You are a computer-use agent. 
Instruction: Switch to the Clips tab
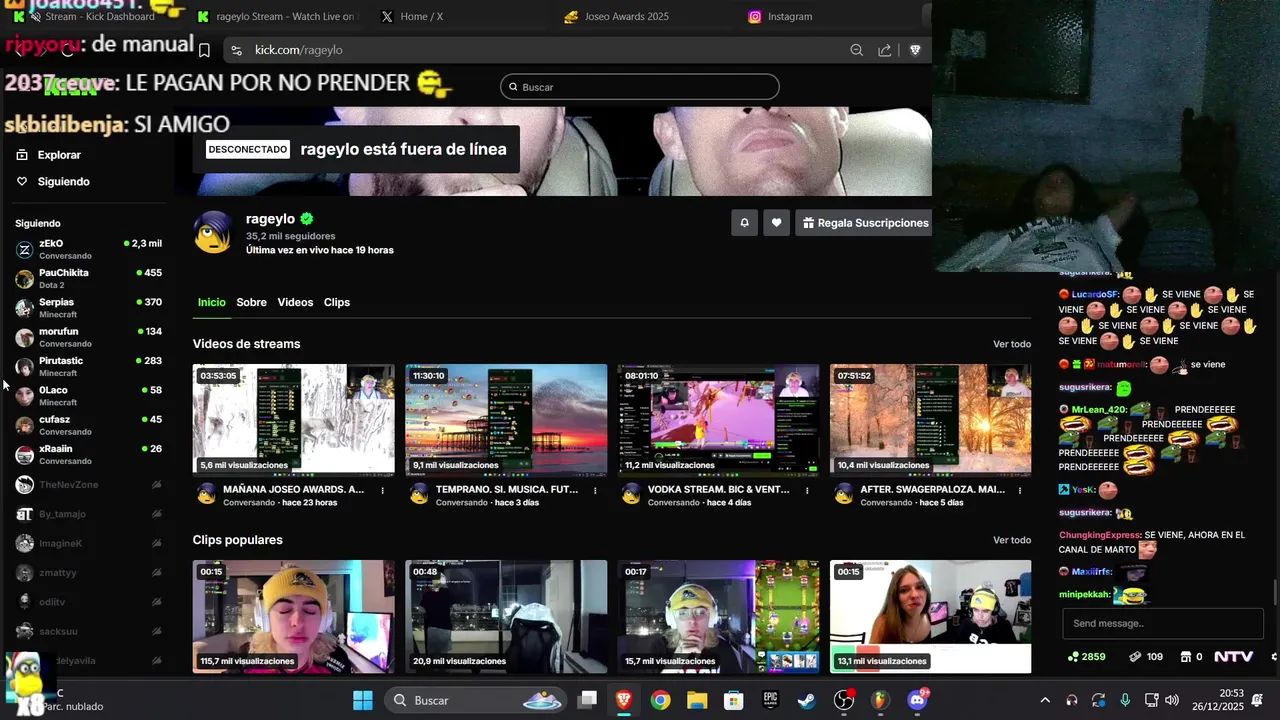337,302
